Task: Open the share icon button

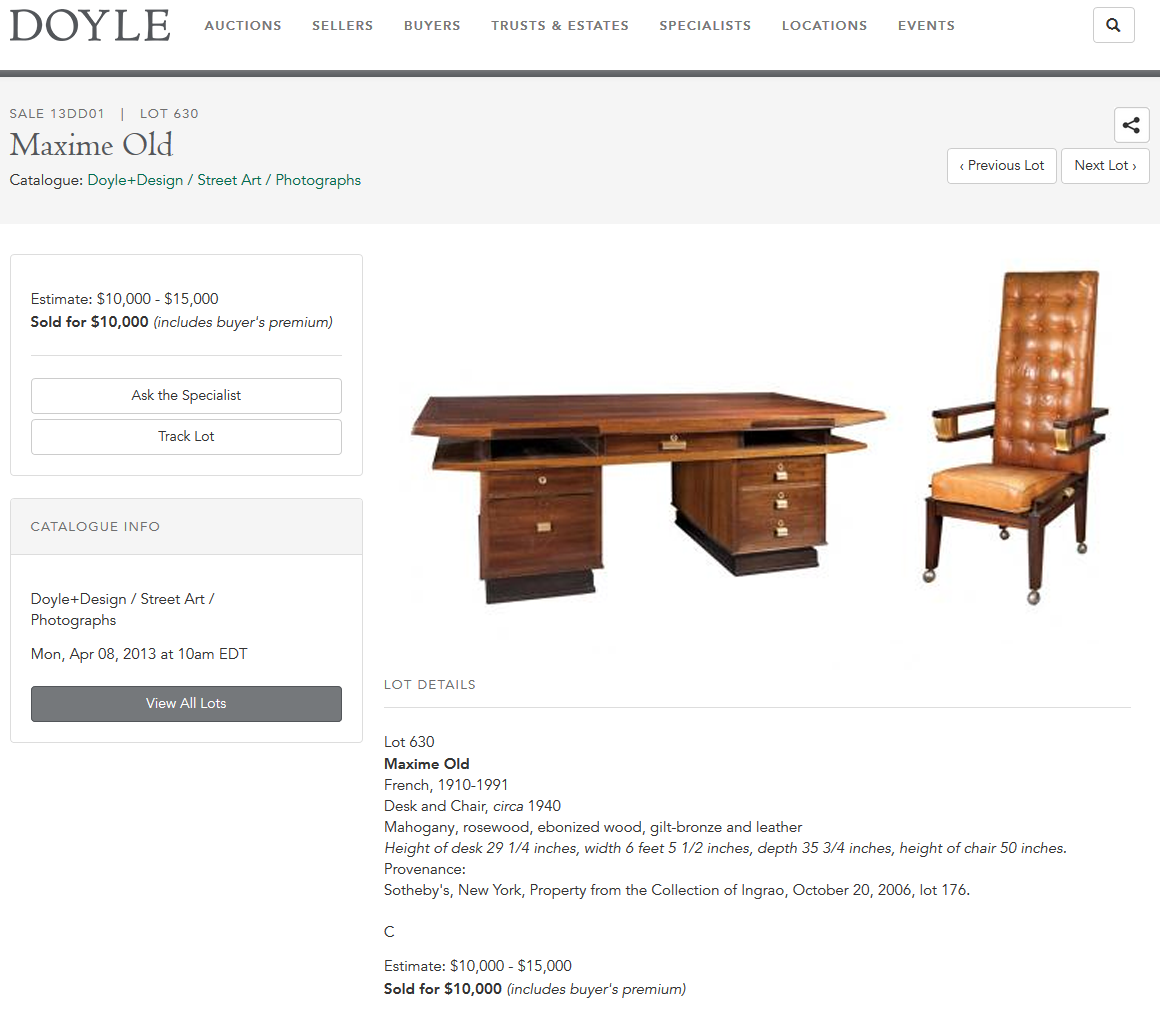Action: (x=1131, y=125)
